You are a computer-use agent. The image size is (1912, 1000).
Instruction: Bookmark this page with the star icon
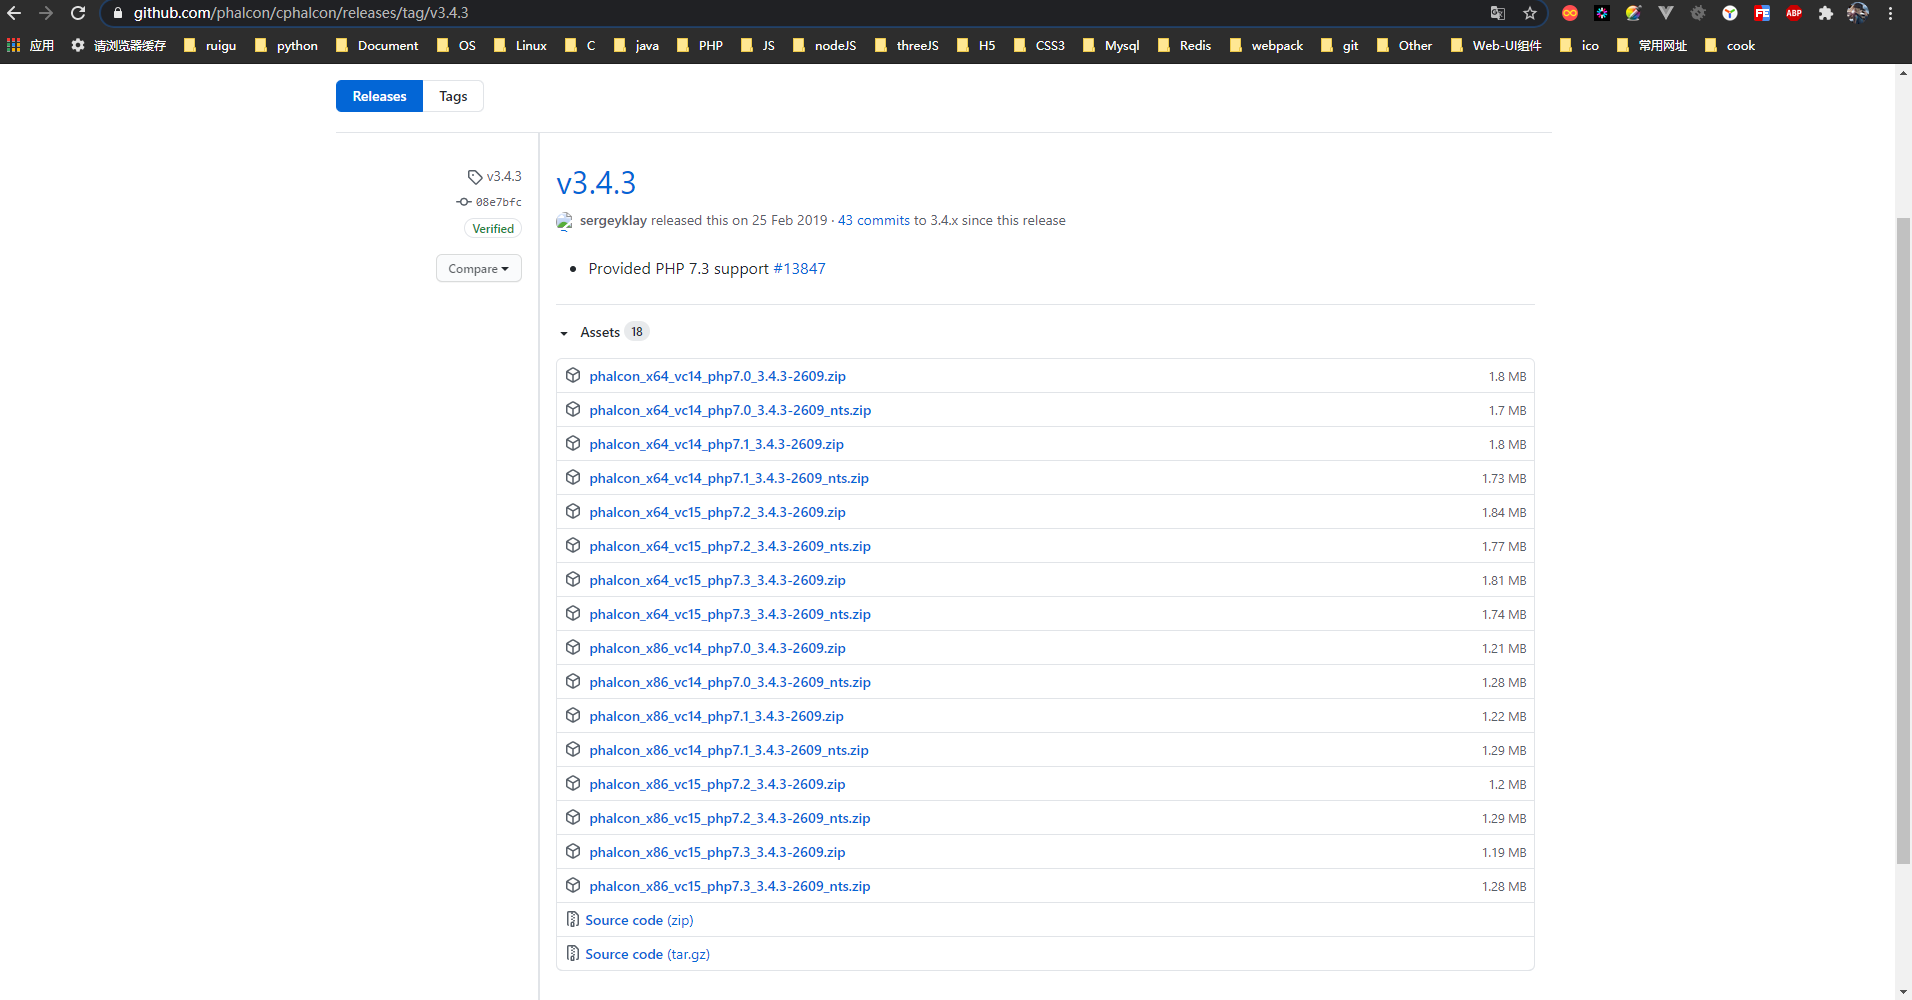(1530, 13)
